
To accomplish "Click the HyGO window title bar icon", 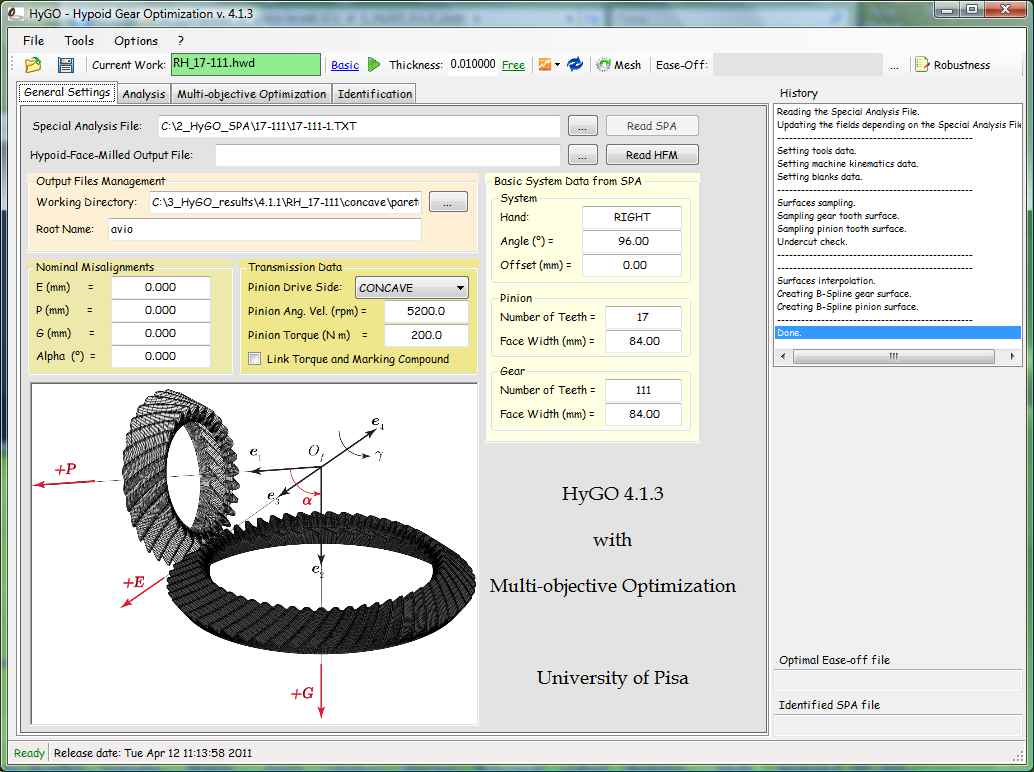I will [x=15, y=13].
